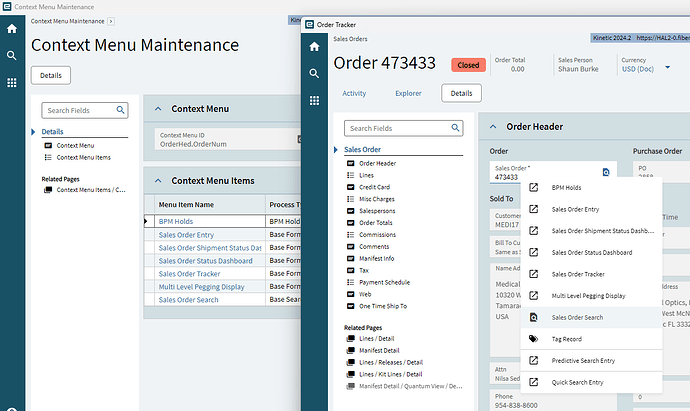Click Search Fields input in Context Menu Maintenance
Screen dimensions: 690x411
[78, 110]
